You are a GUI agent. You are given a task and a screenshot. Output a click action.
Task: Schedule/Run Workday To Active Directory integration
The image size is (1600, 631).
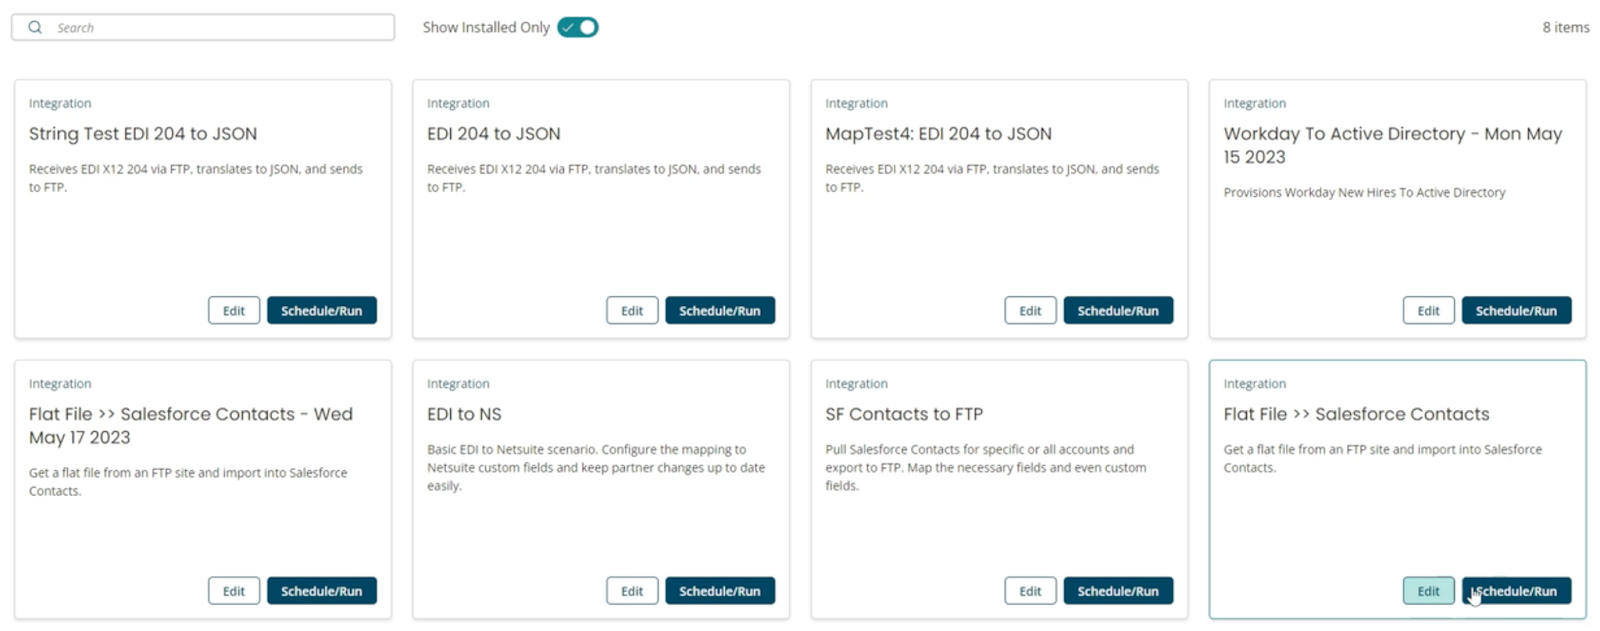click(1516, 311)
